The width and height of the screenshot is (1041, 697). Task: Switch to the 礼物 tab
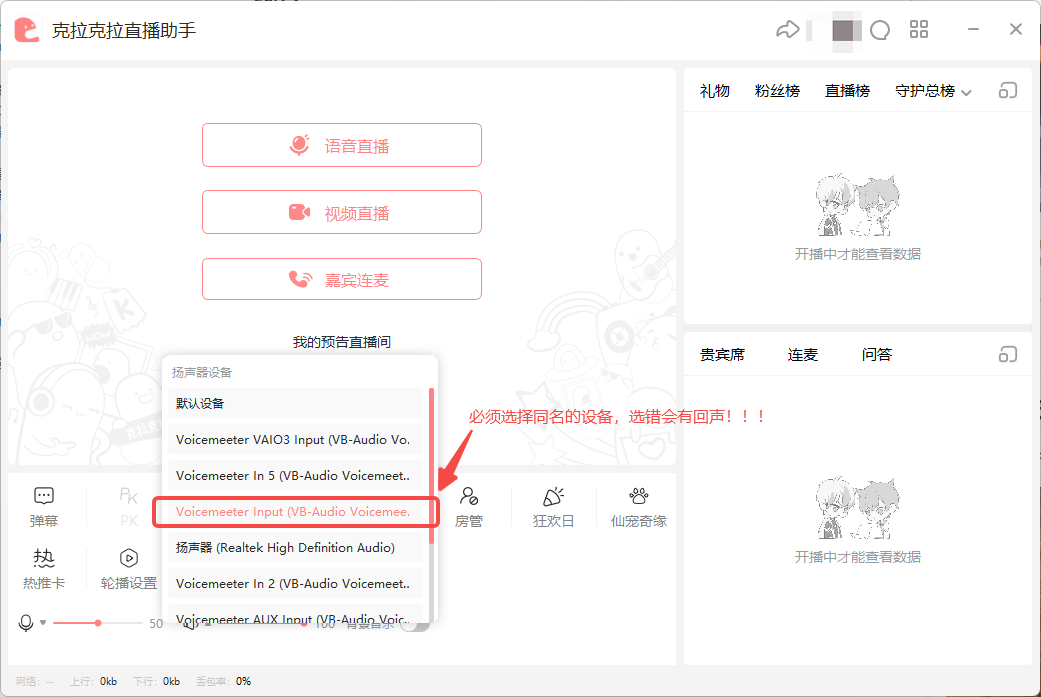(x=714, y=91)
